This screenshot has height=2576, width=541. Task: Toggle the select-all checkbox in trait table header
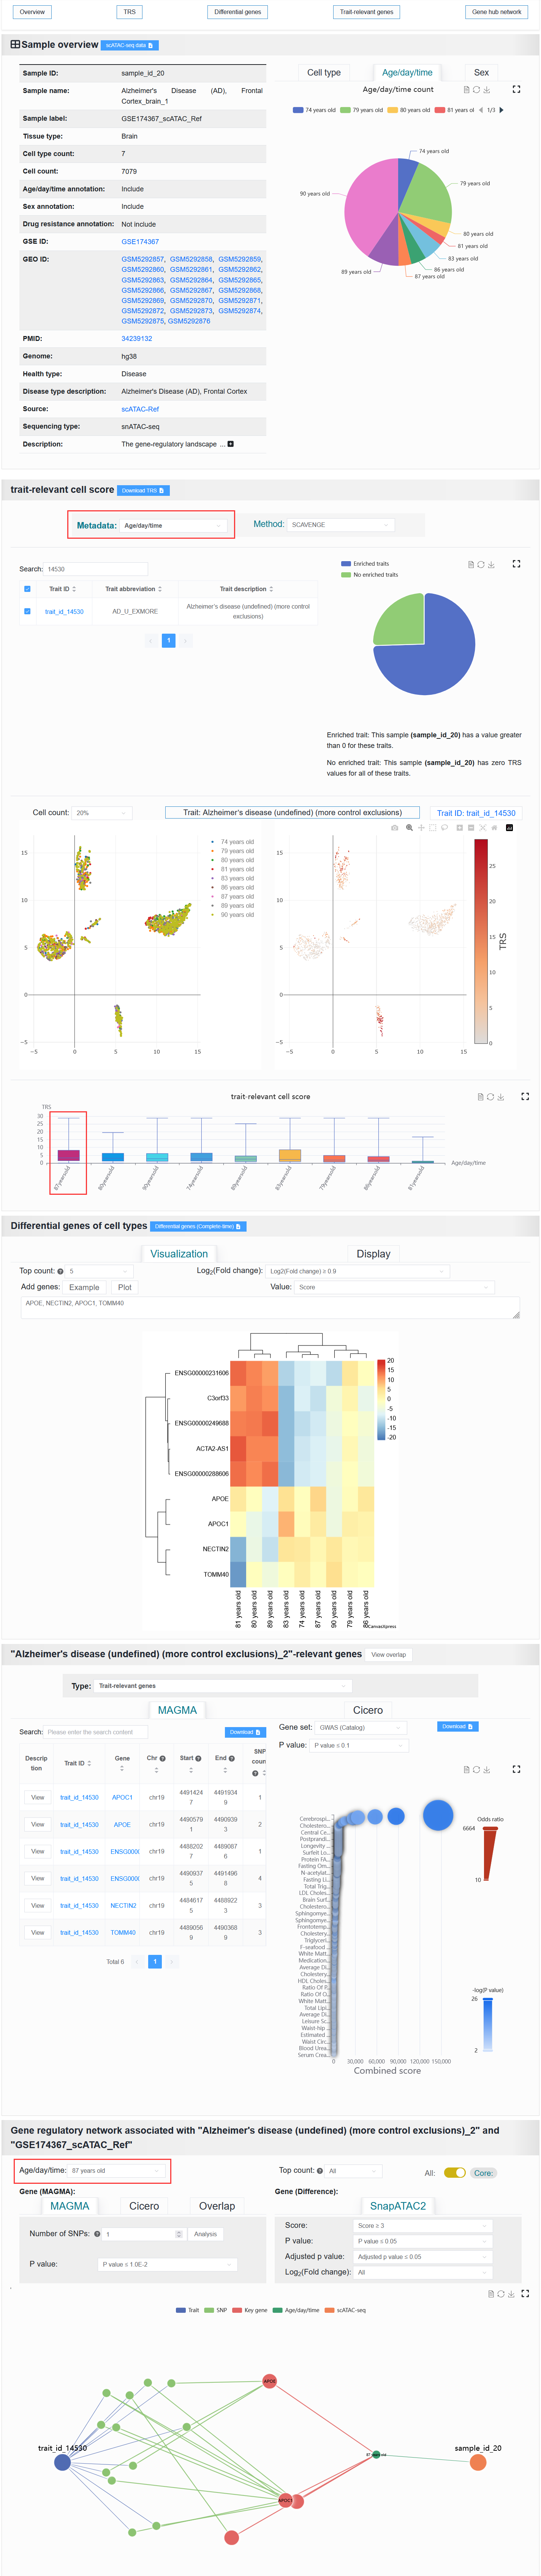(x=27, y=589)
